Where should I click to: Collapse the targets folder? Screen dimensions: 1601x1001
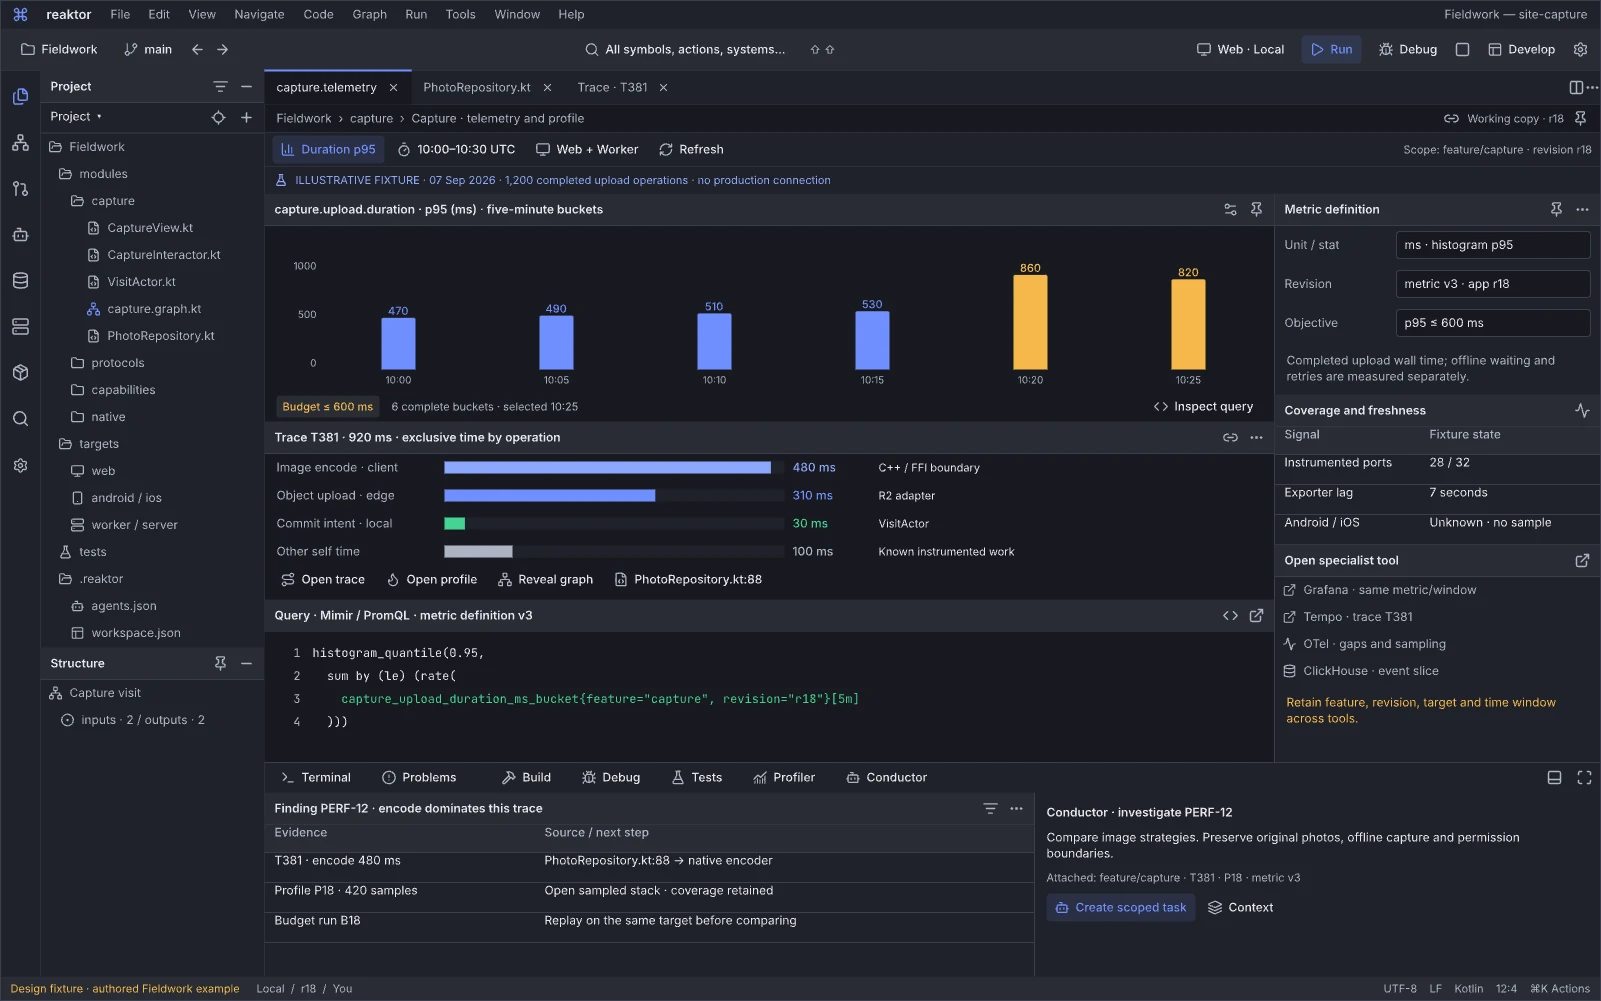point(88,444)
